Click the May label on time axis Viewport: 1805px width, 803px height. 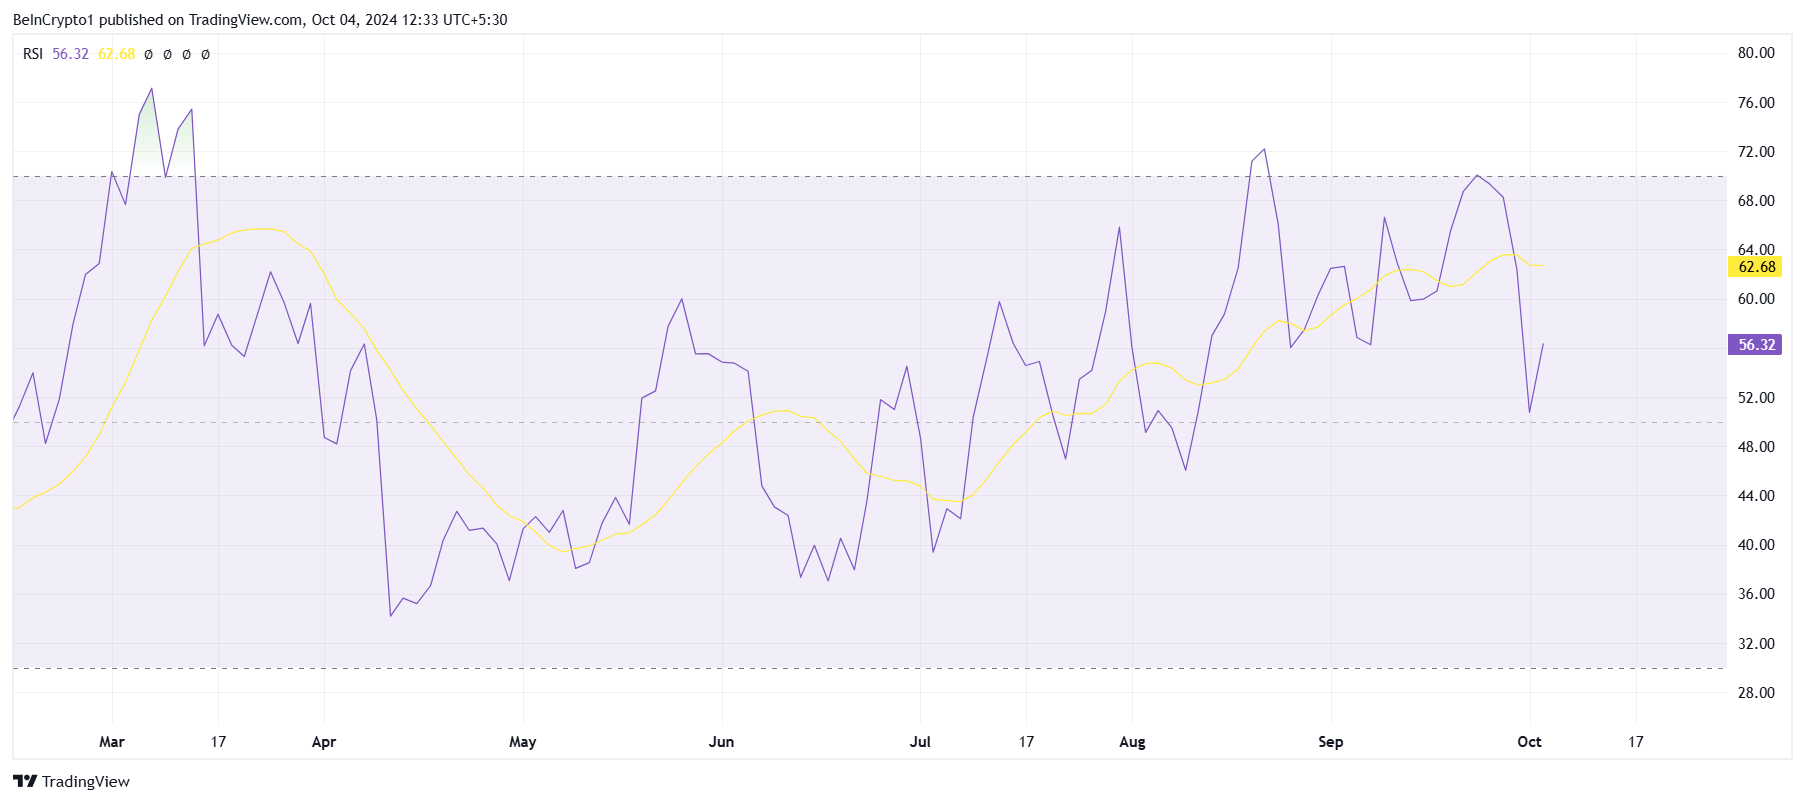[x=523, y=742]
